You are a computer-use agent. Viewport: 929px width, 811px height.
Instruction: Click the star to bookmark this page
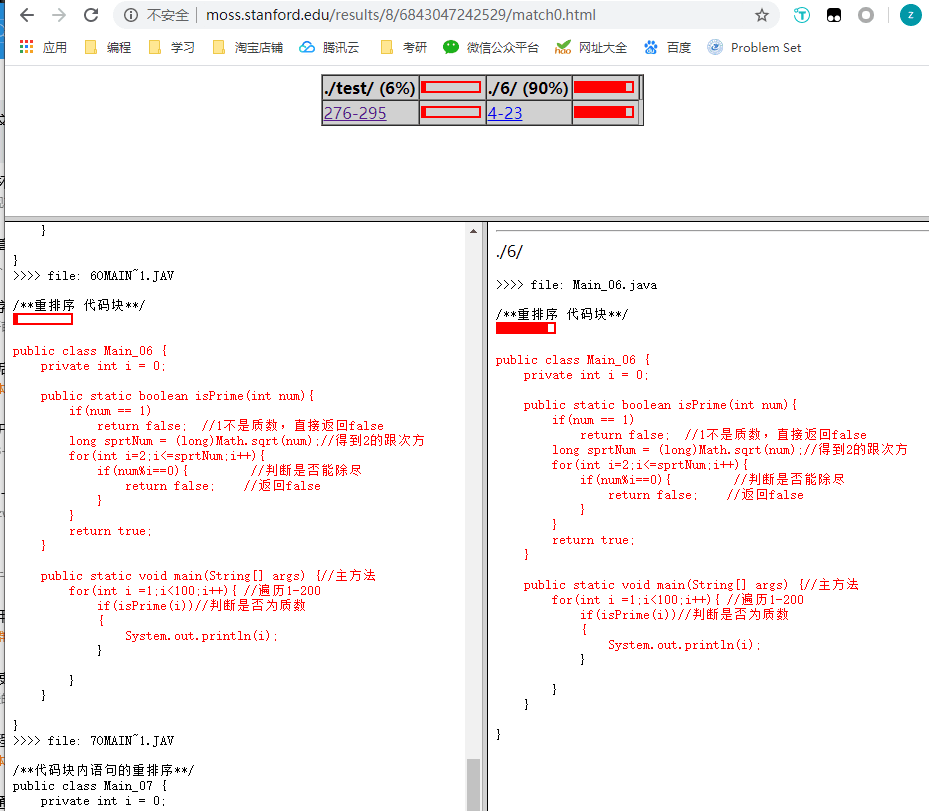click(x=763, y=16)
